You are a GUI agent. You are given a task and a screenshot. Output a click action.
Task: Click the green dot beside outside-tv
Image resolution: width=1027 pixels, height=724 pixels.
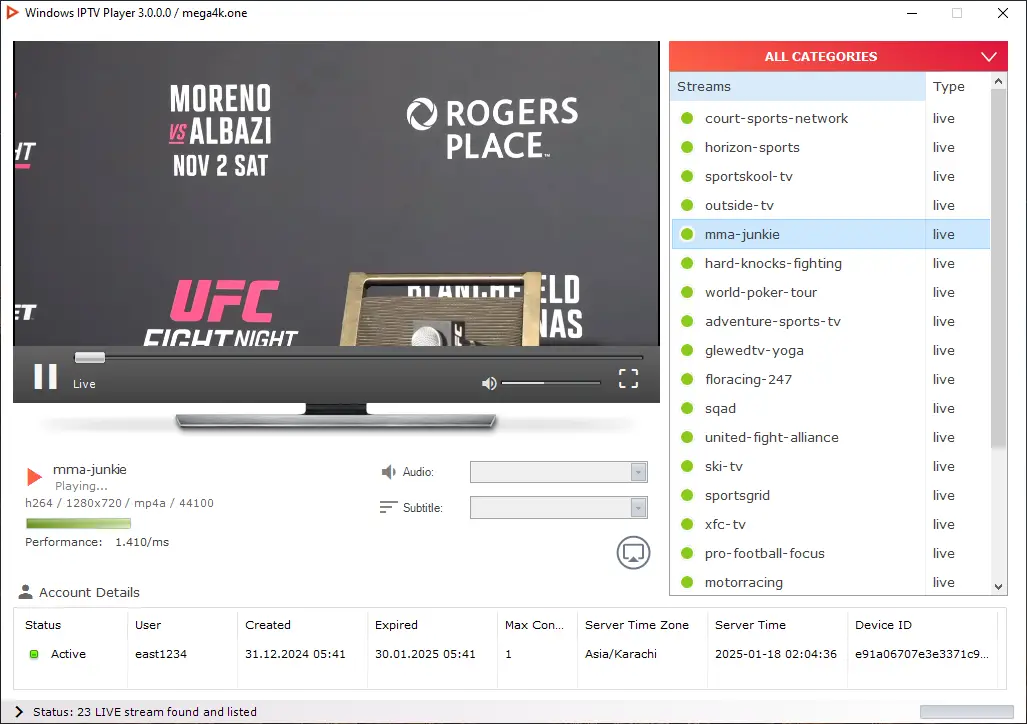(687, 205)
